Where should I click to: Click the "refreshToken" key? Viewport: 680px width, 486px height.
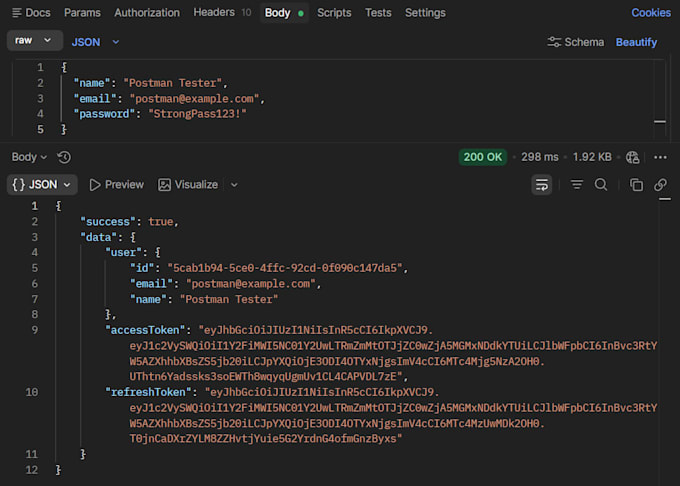point(148,392)
